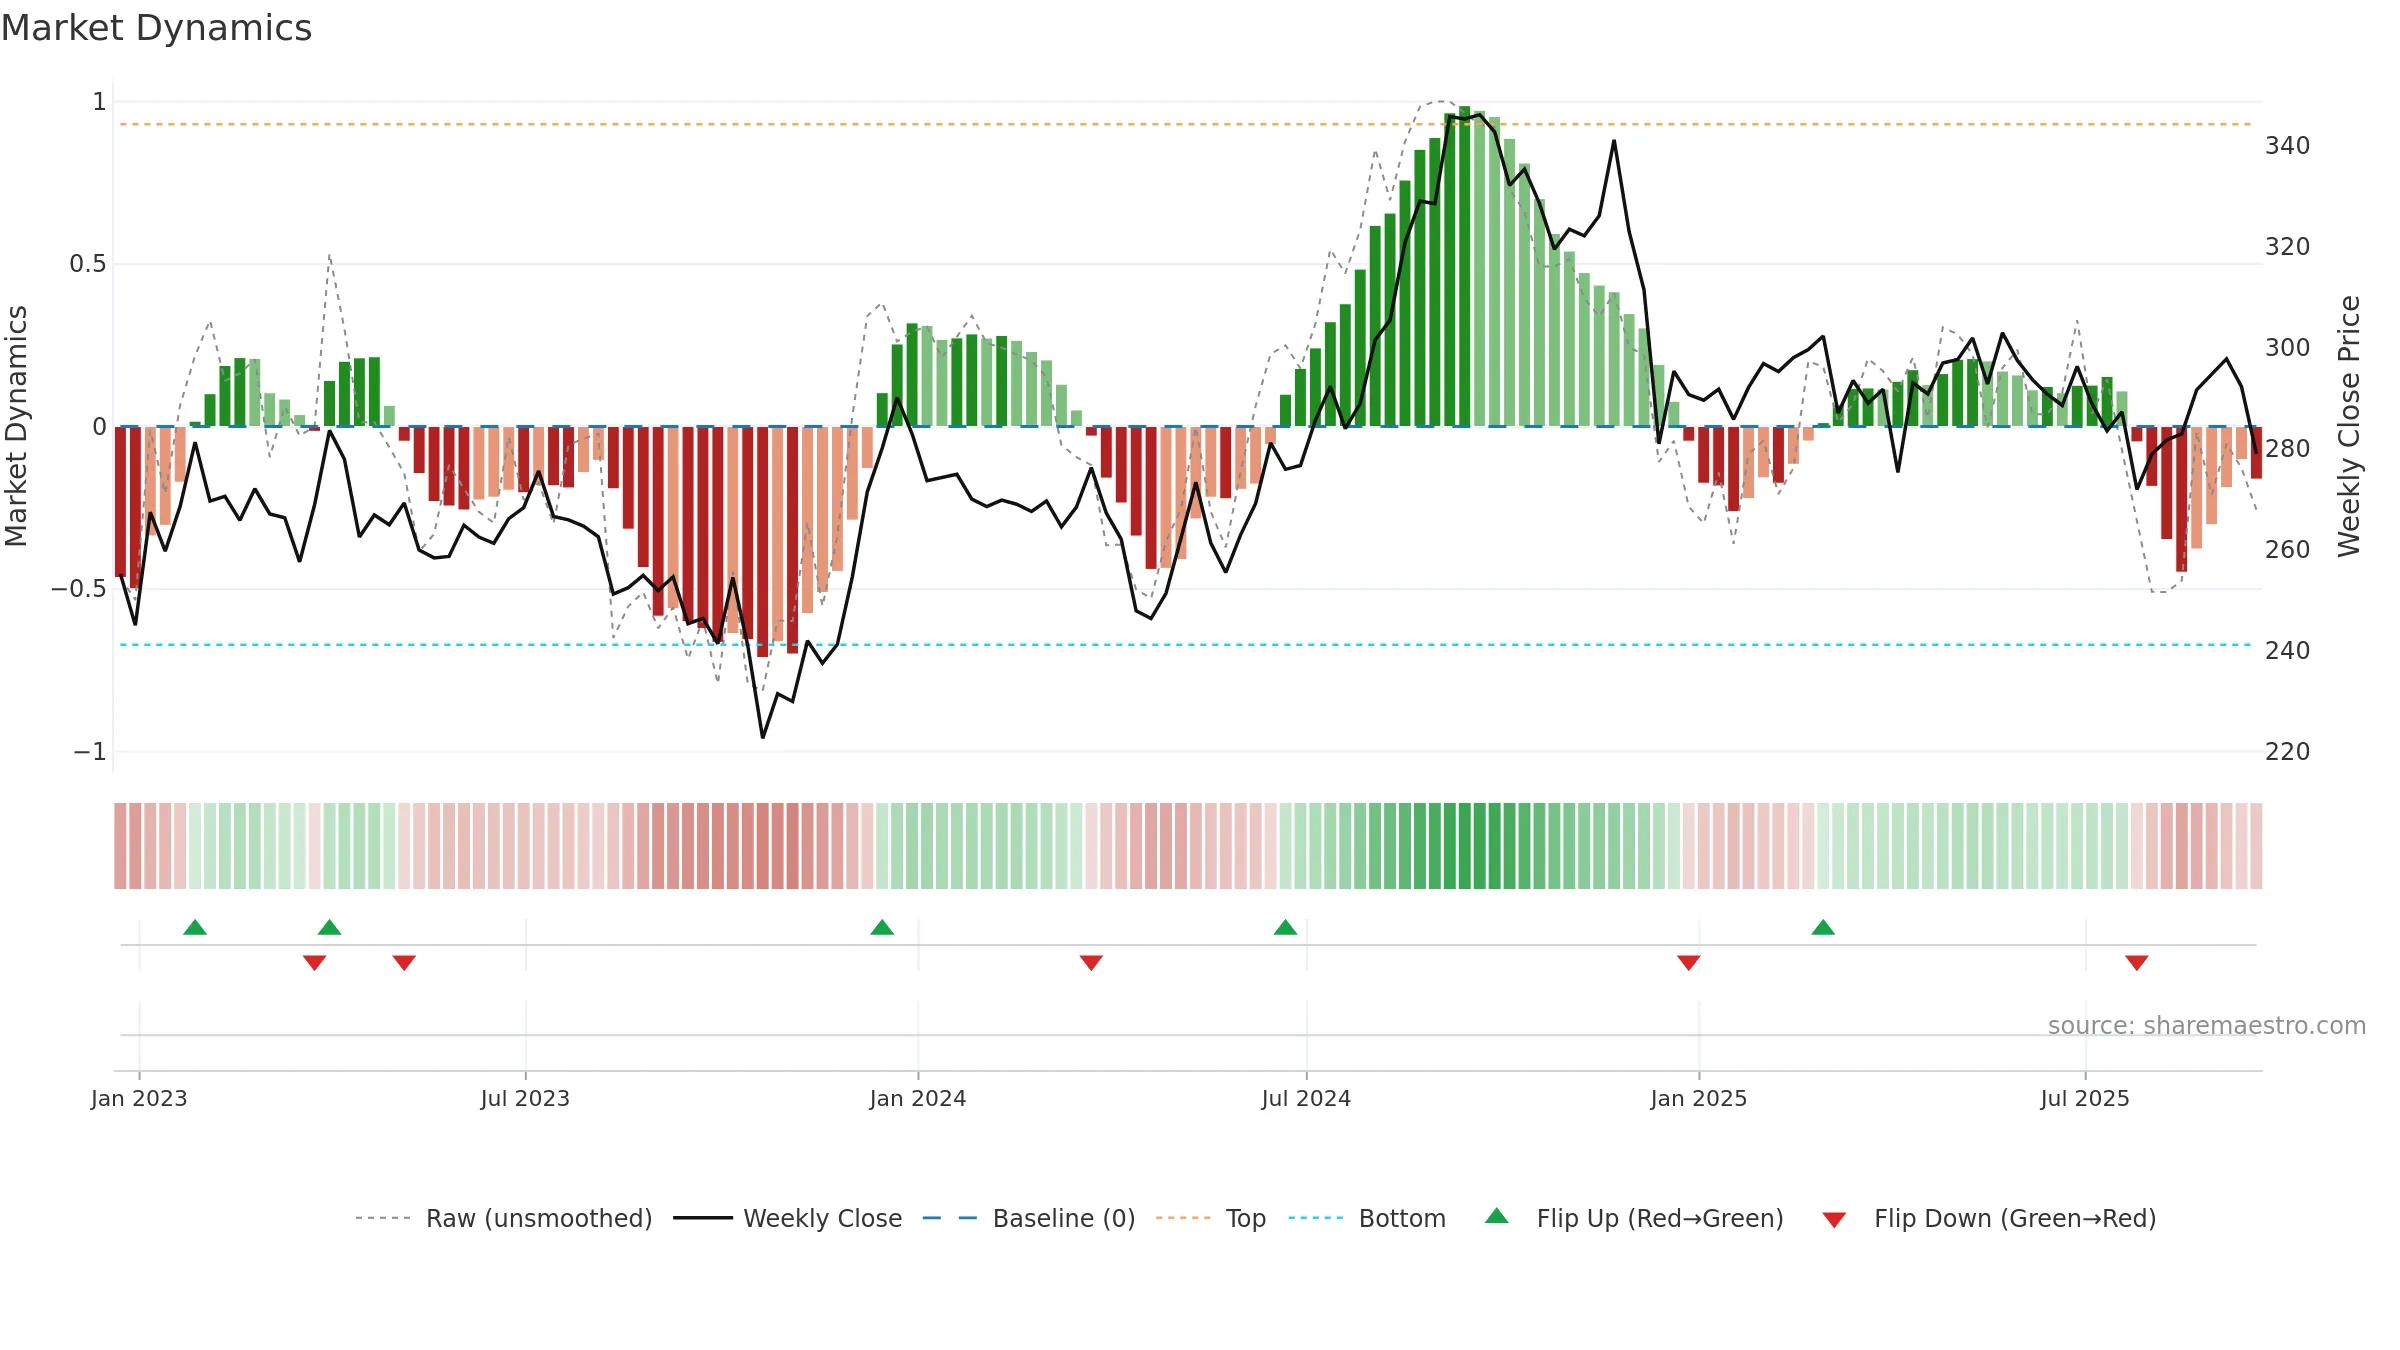Image resolution: width=2400 pixels, height=1350 pixels.
Task: Select the Flip Down triangle between Jan and Jul 2024
Action: [1091, 963]
